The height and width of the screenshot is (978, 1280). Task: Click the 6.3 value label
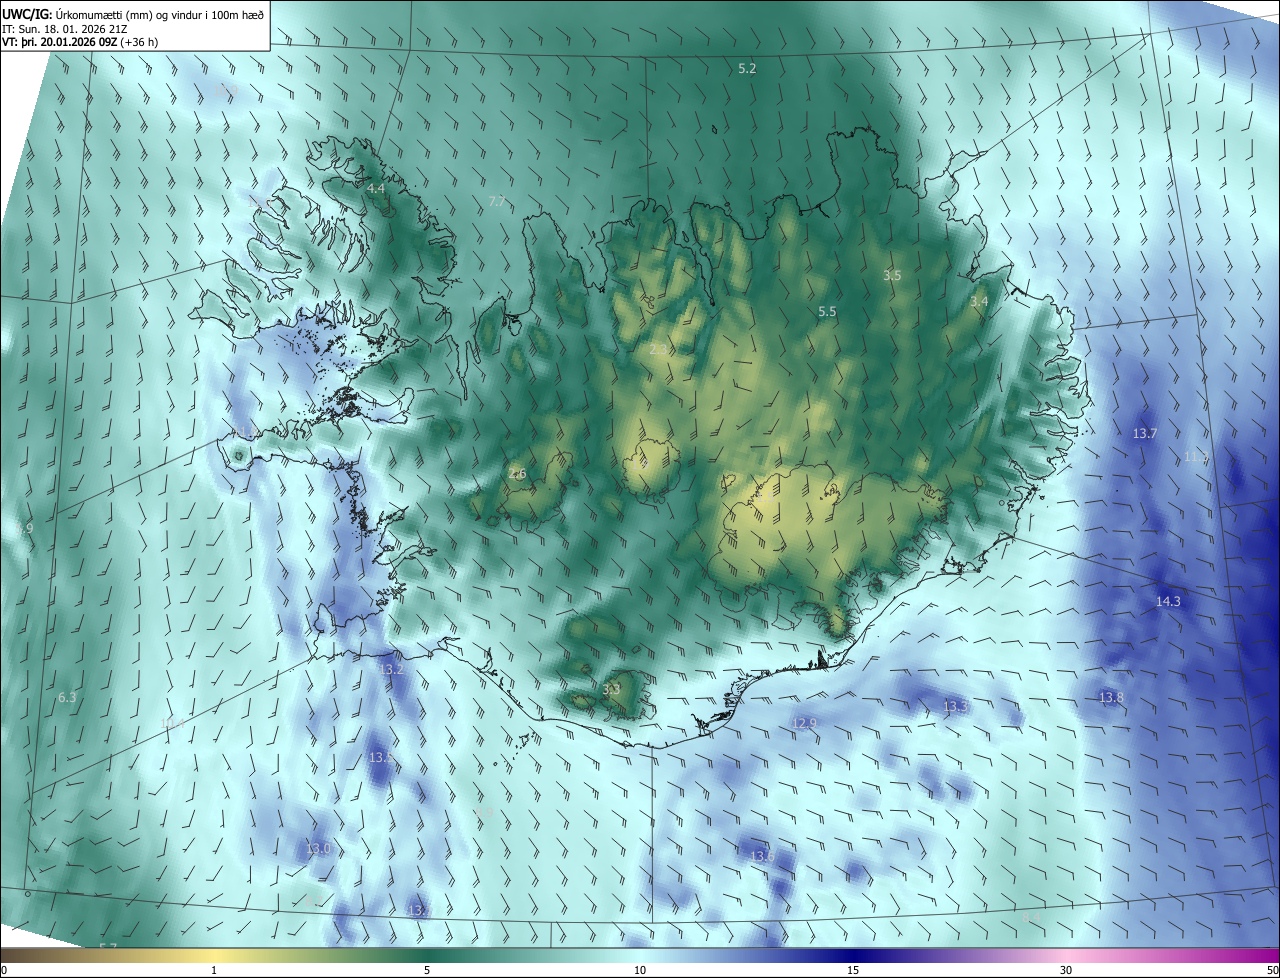pyautogui.click(x=67, y=698)
